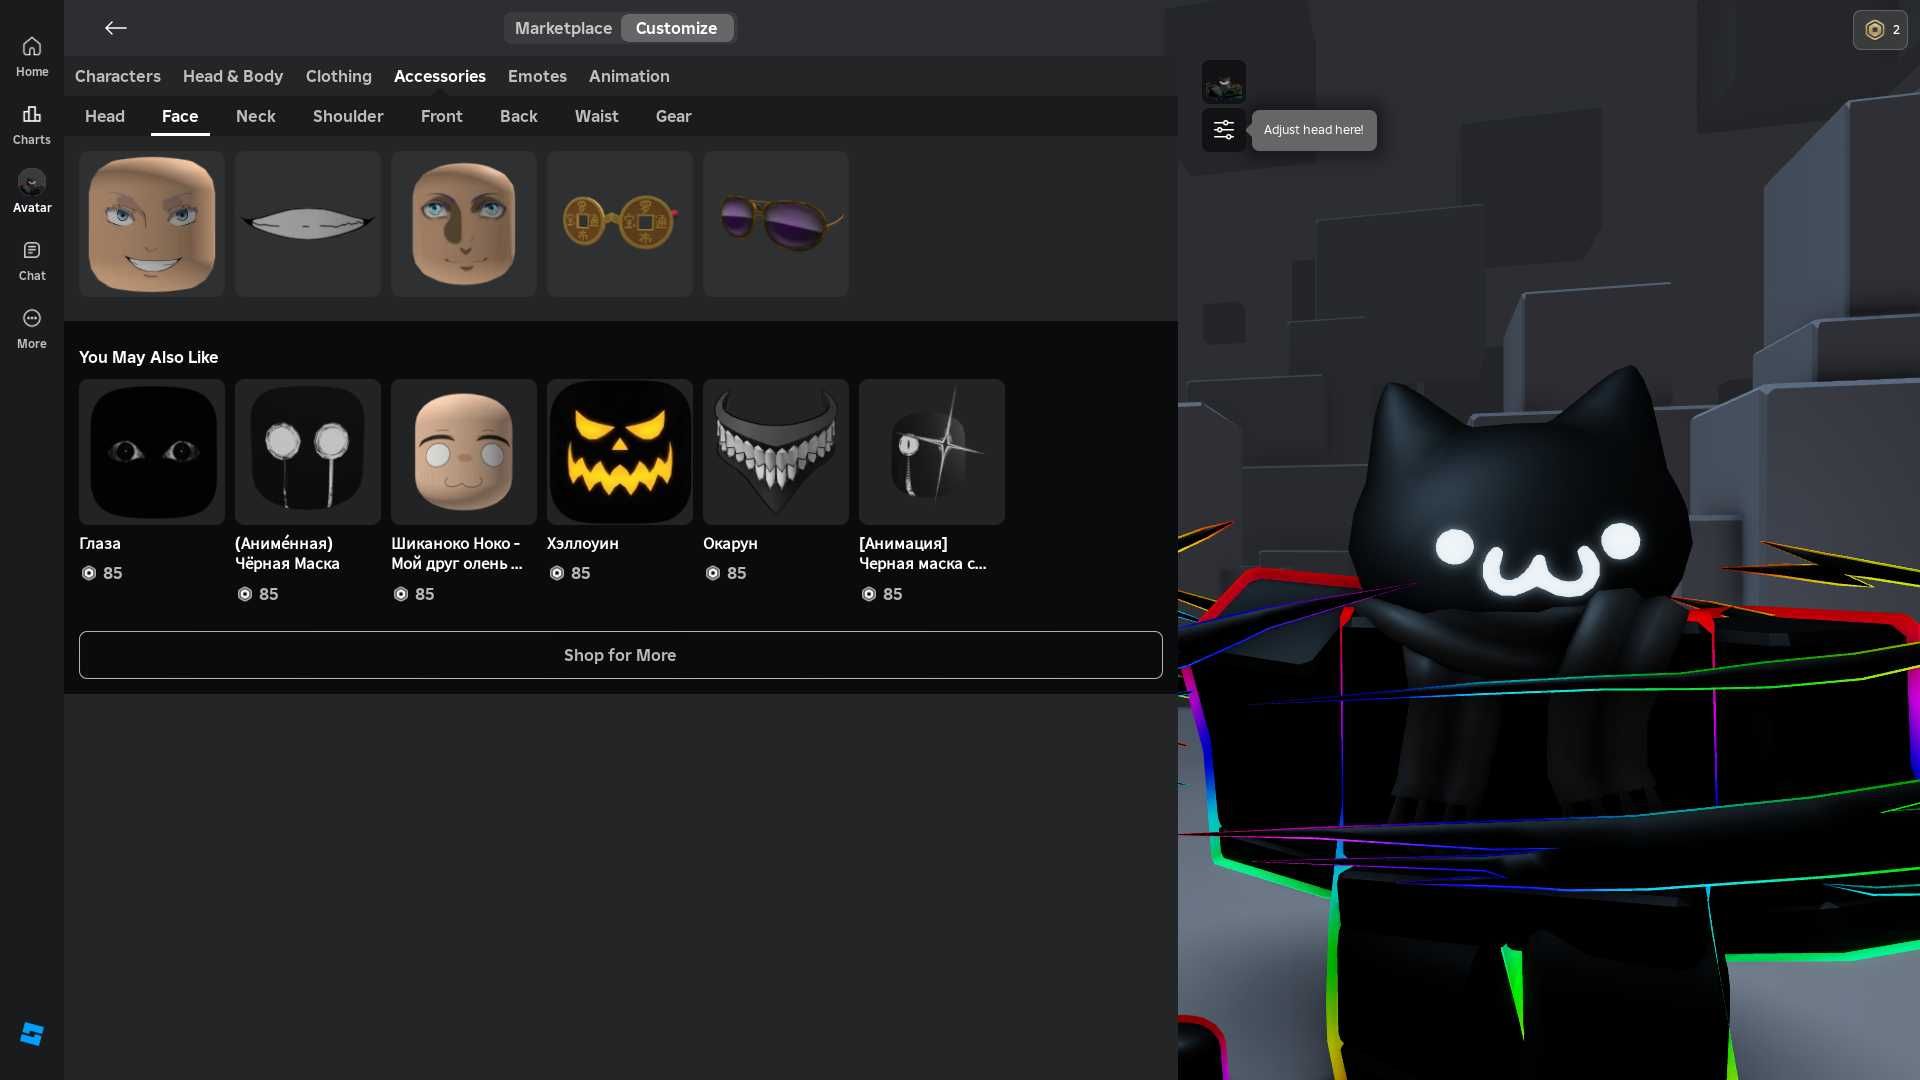Equip the gray grin mouth item
Image resolution: width=1920 pixels, height=1080 pixels.
(x=308, y=224)
